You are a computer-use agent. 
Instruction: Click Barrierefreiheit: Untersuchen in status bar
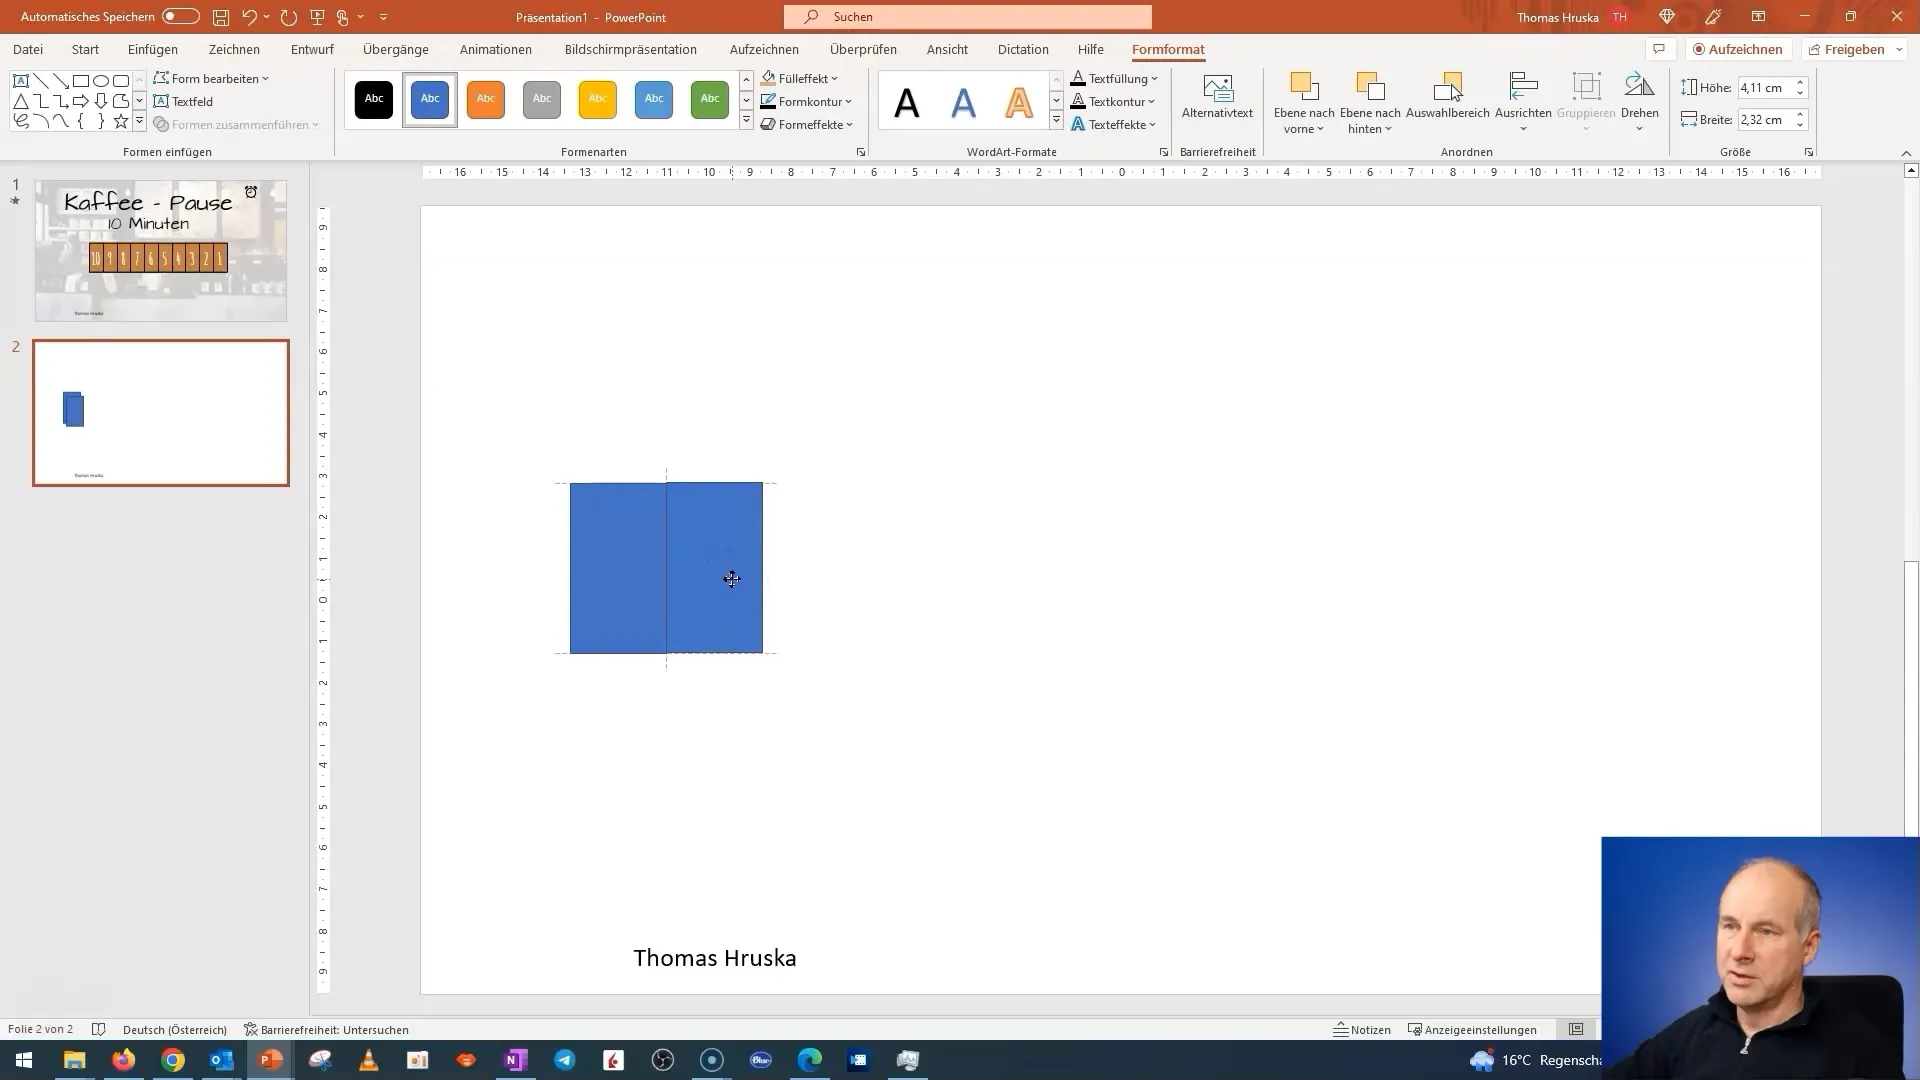[326, 1030]
